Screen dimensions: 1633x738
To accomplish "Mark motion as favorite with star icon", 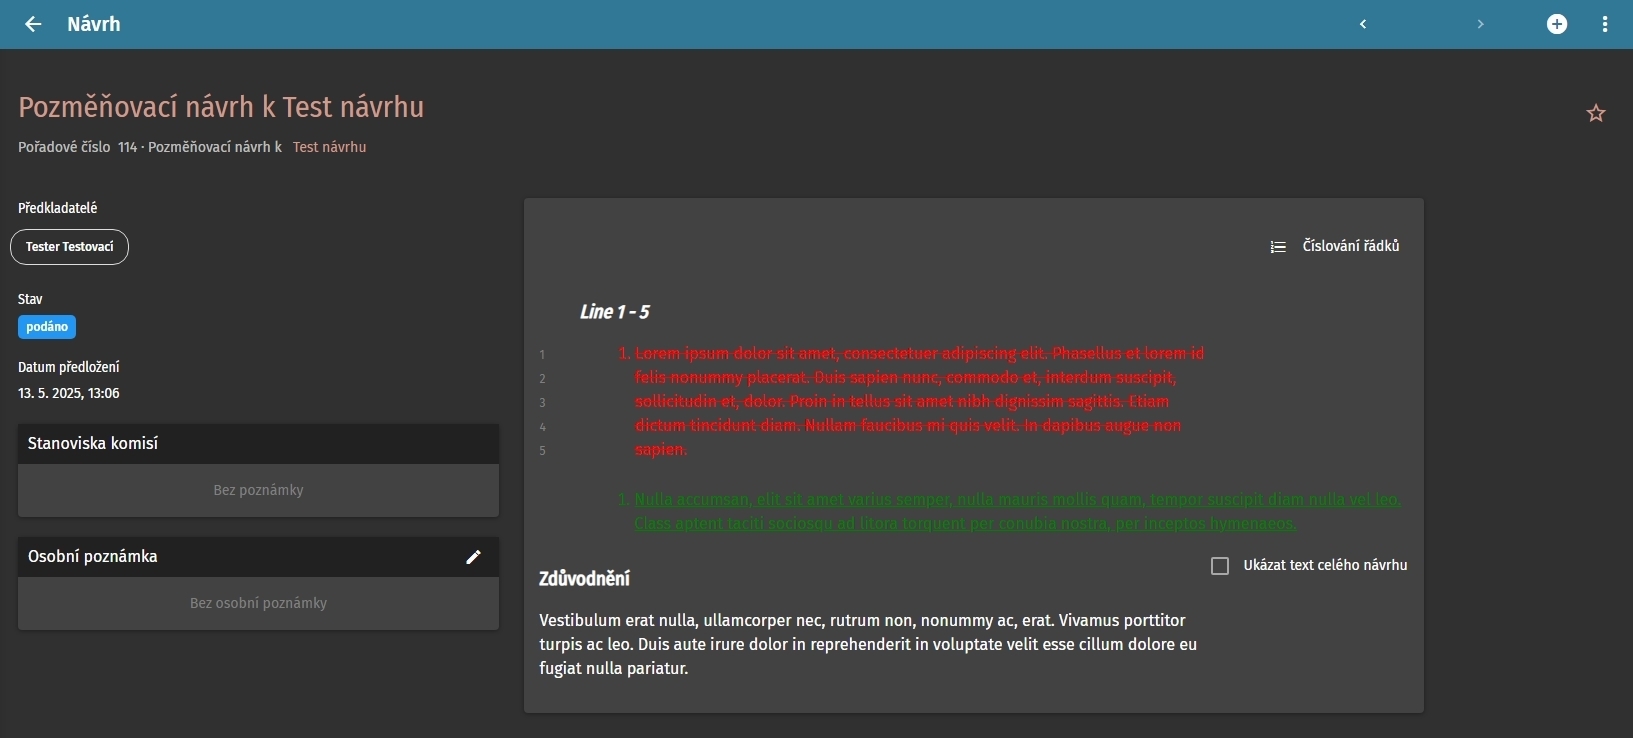I will pos(1596,113).
